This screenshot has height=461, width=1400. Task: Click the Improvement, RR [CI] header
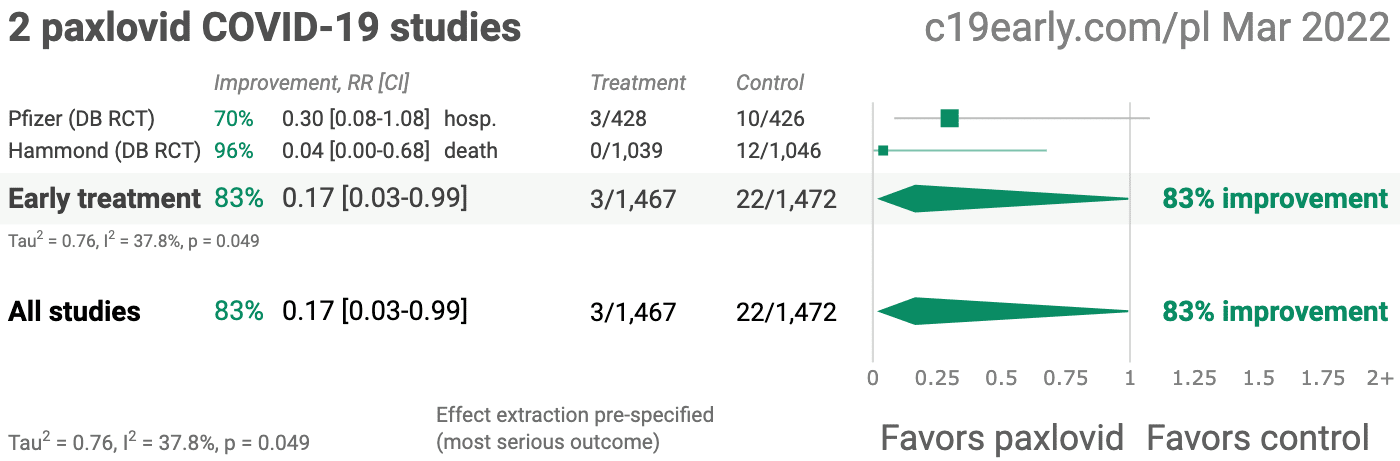[x=311, y=83]
